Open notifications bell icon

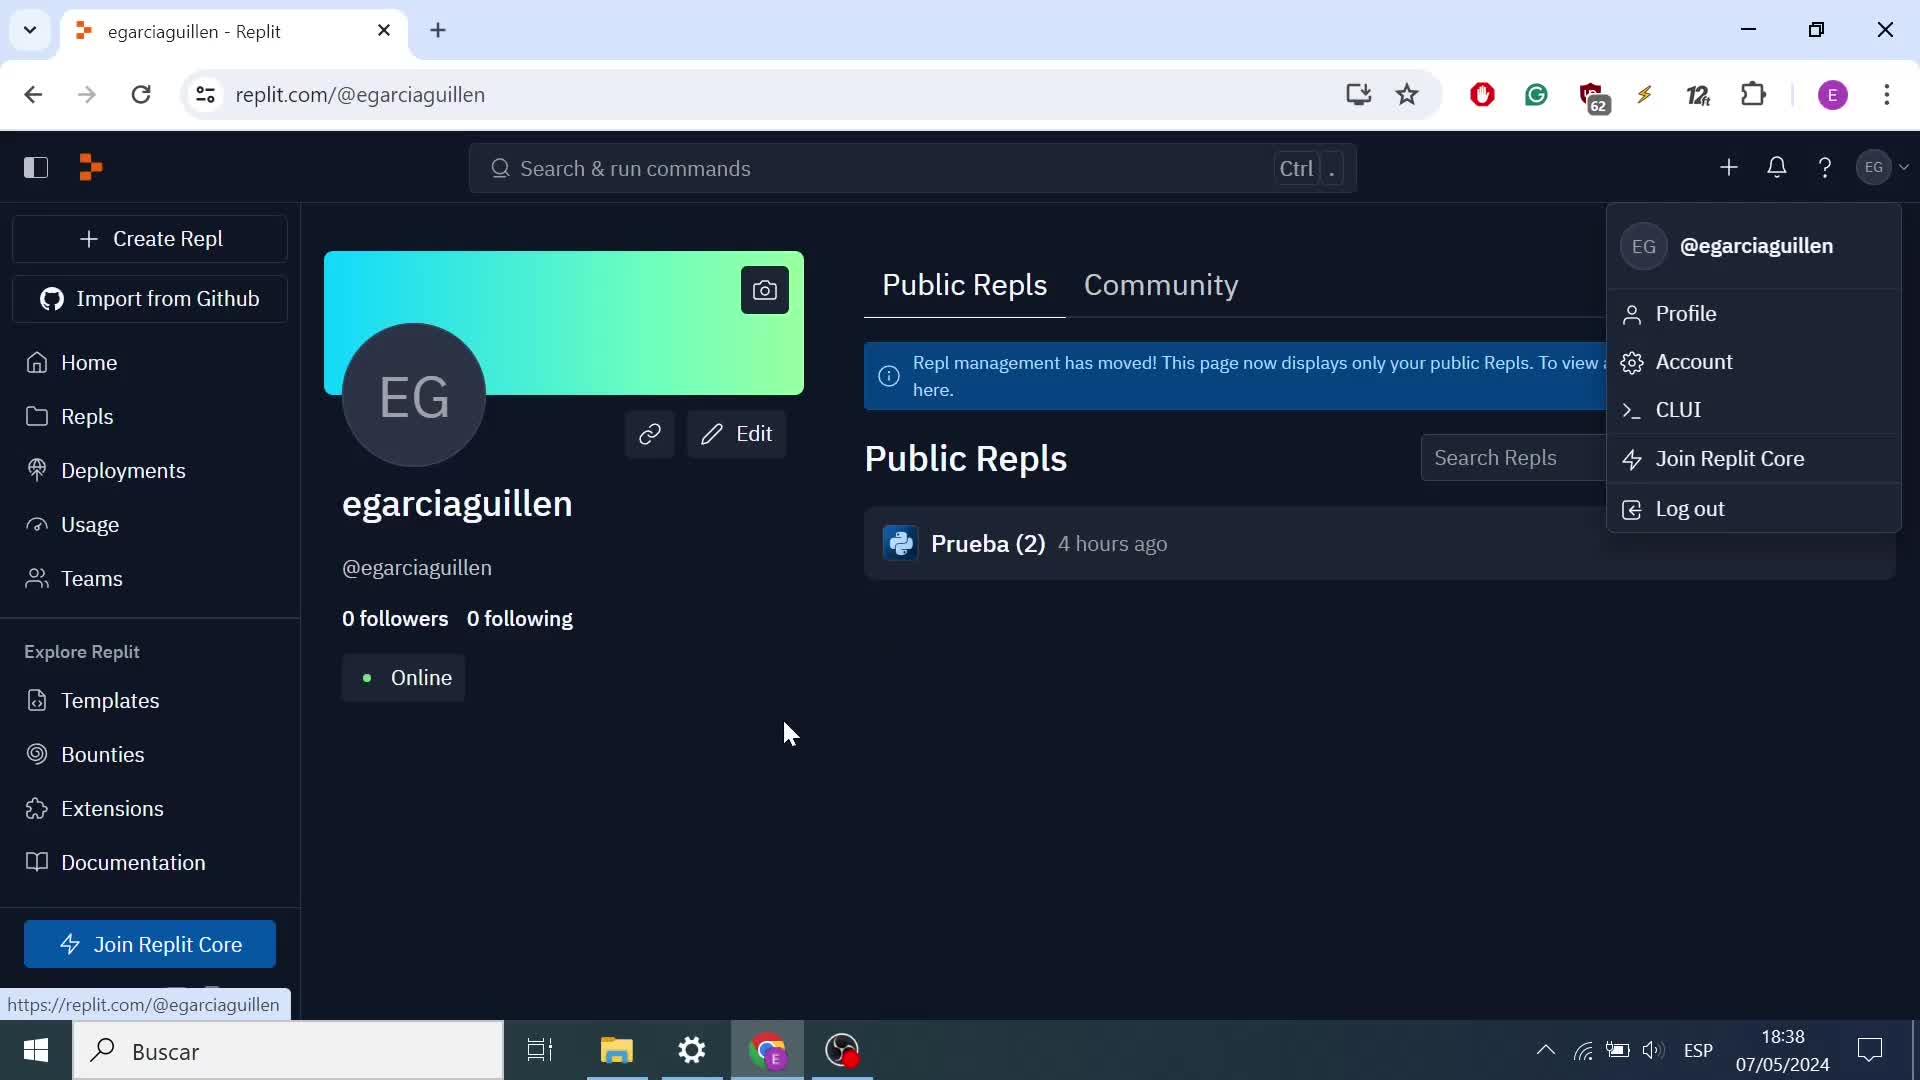1776,167
